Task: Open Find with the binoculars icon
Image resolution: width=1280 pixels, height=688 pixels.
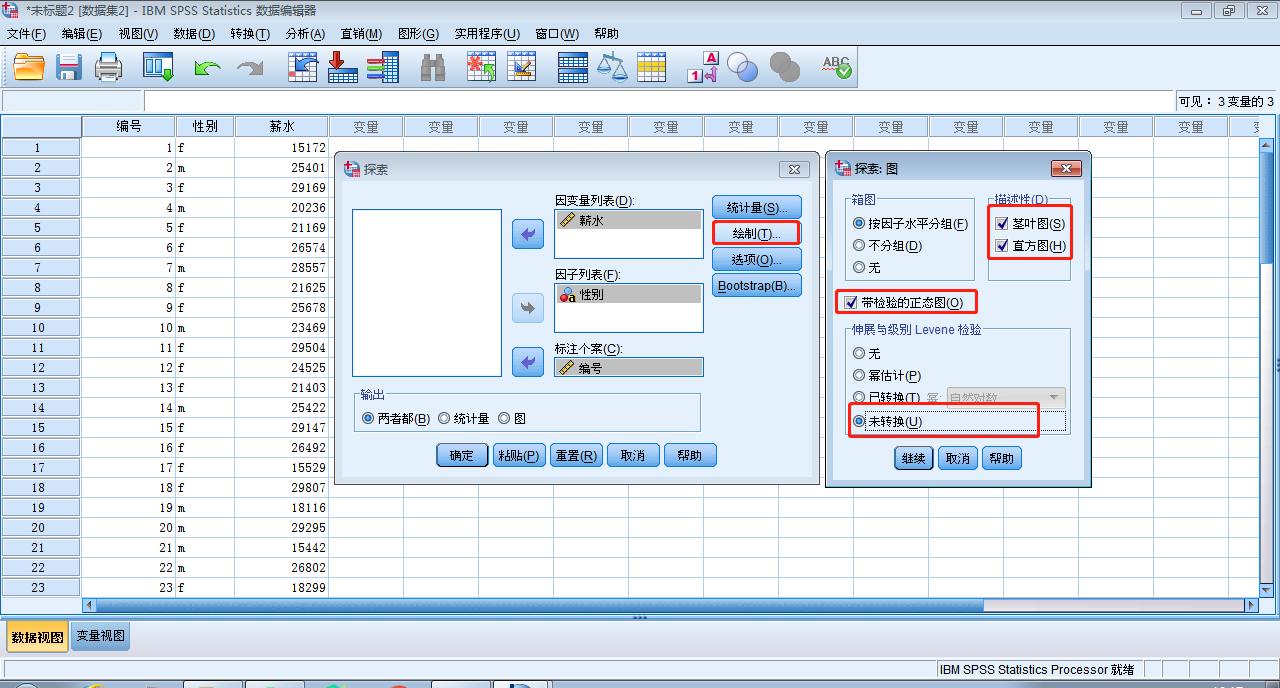Action: tap(433, 67)
